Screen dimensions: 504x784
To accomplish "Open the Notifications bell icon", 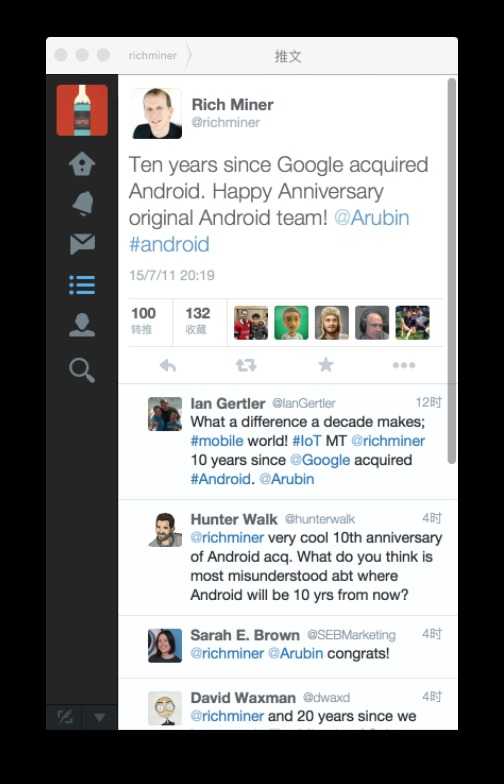I will coord(82,204).
